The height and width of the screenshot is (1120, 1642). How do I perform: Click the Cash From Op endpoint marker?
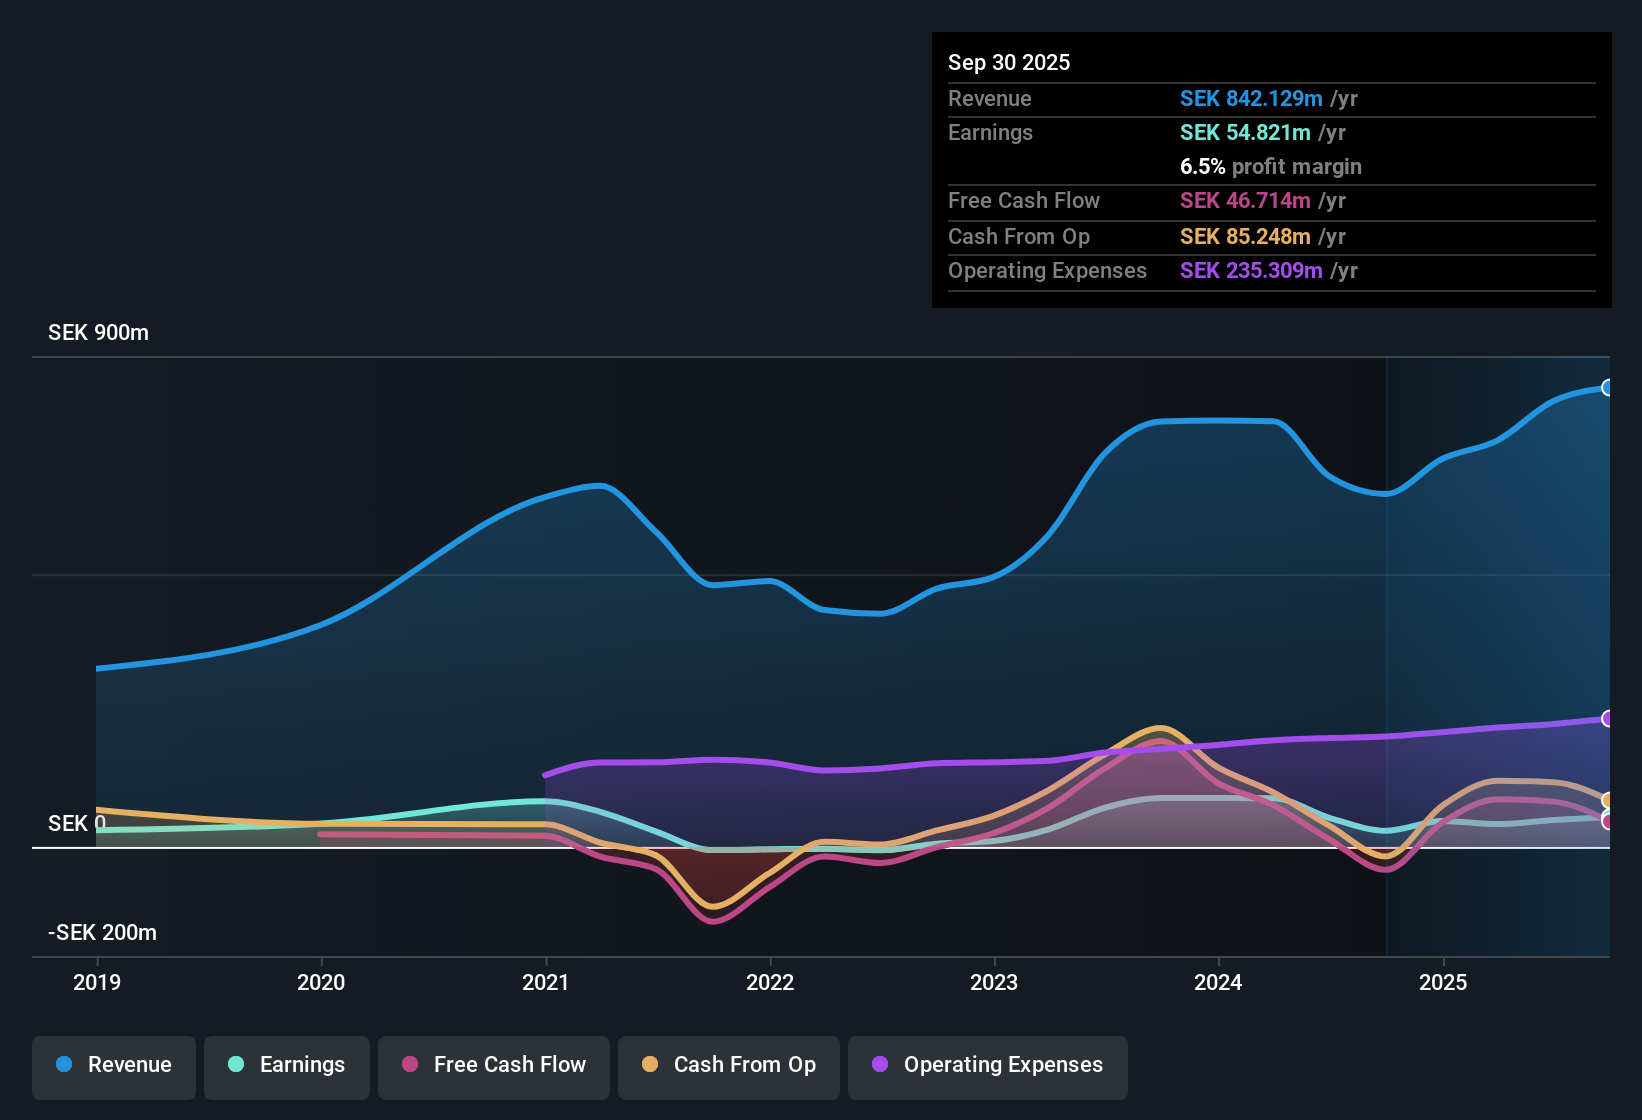[x=1607, y=800]
